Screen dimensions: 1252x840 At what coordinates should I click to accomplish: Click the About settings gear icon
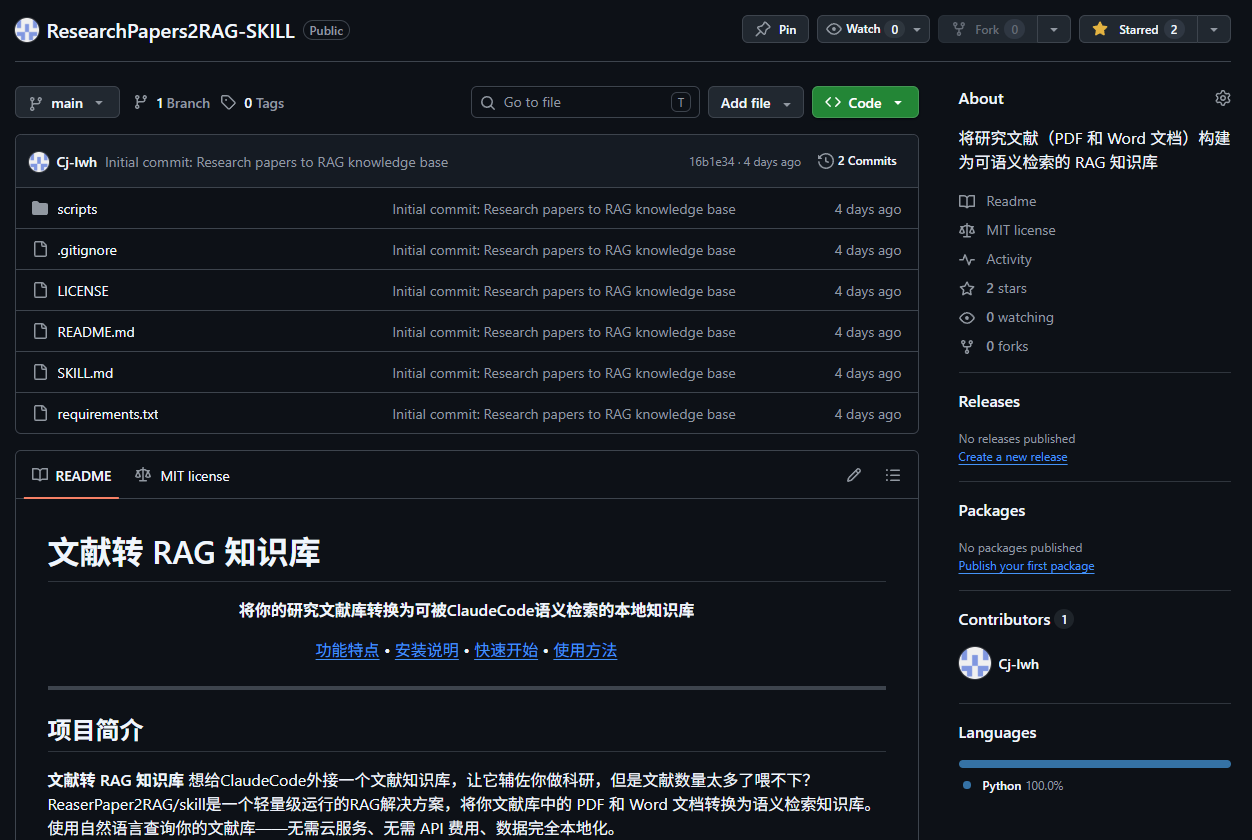(1222, 98)
